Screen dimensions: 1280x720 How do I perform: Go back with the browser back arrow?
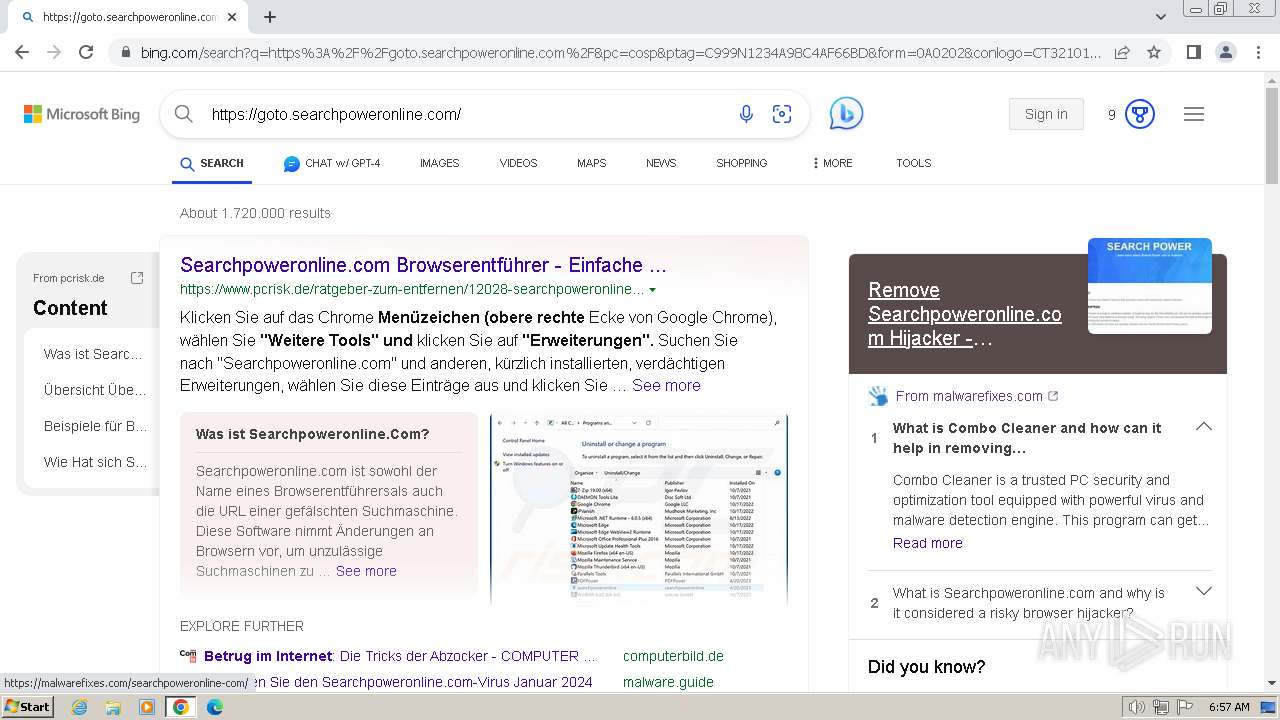22,52
